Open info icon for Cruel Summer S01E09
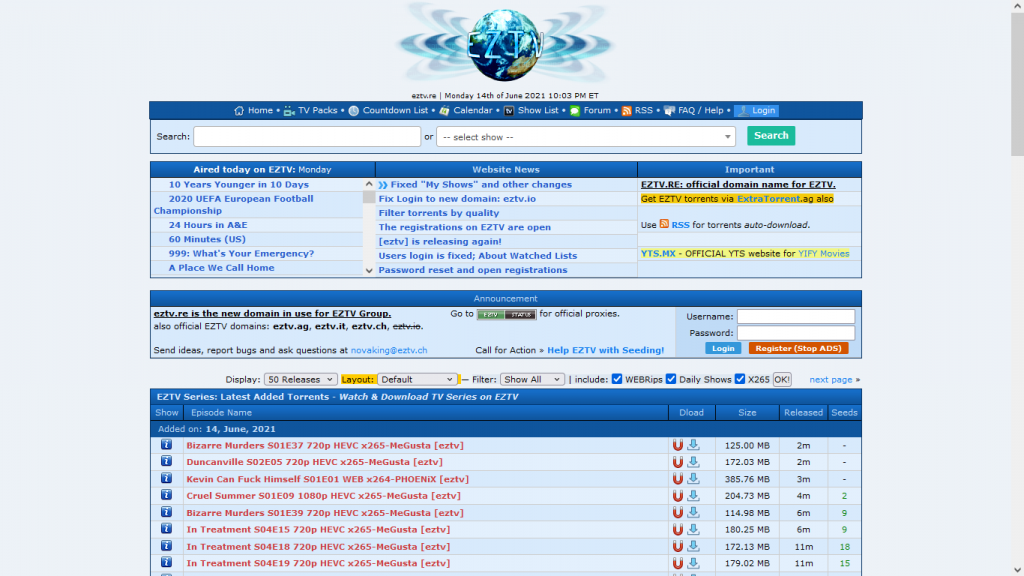 pyautogui.click(x=167, y=496)
